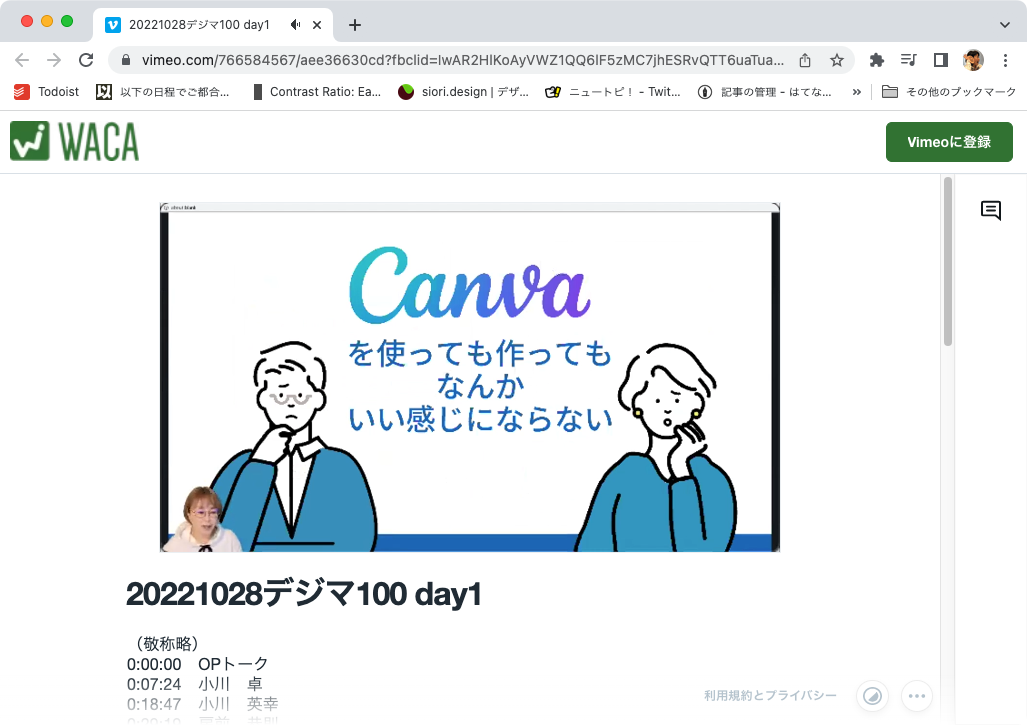
Task: Open the three-dots more options button
Action: point(917,696)
